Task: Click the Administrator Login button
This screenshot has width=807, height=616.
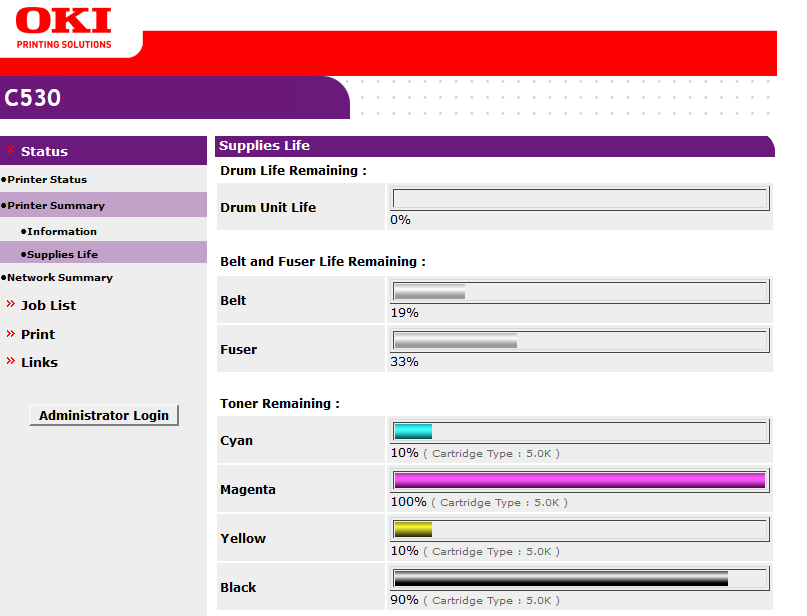Action: pos(104,415)
